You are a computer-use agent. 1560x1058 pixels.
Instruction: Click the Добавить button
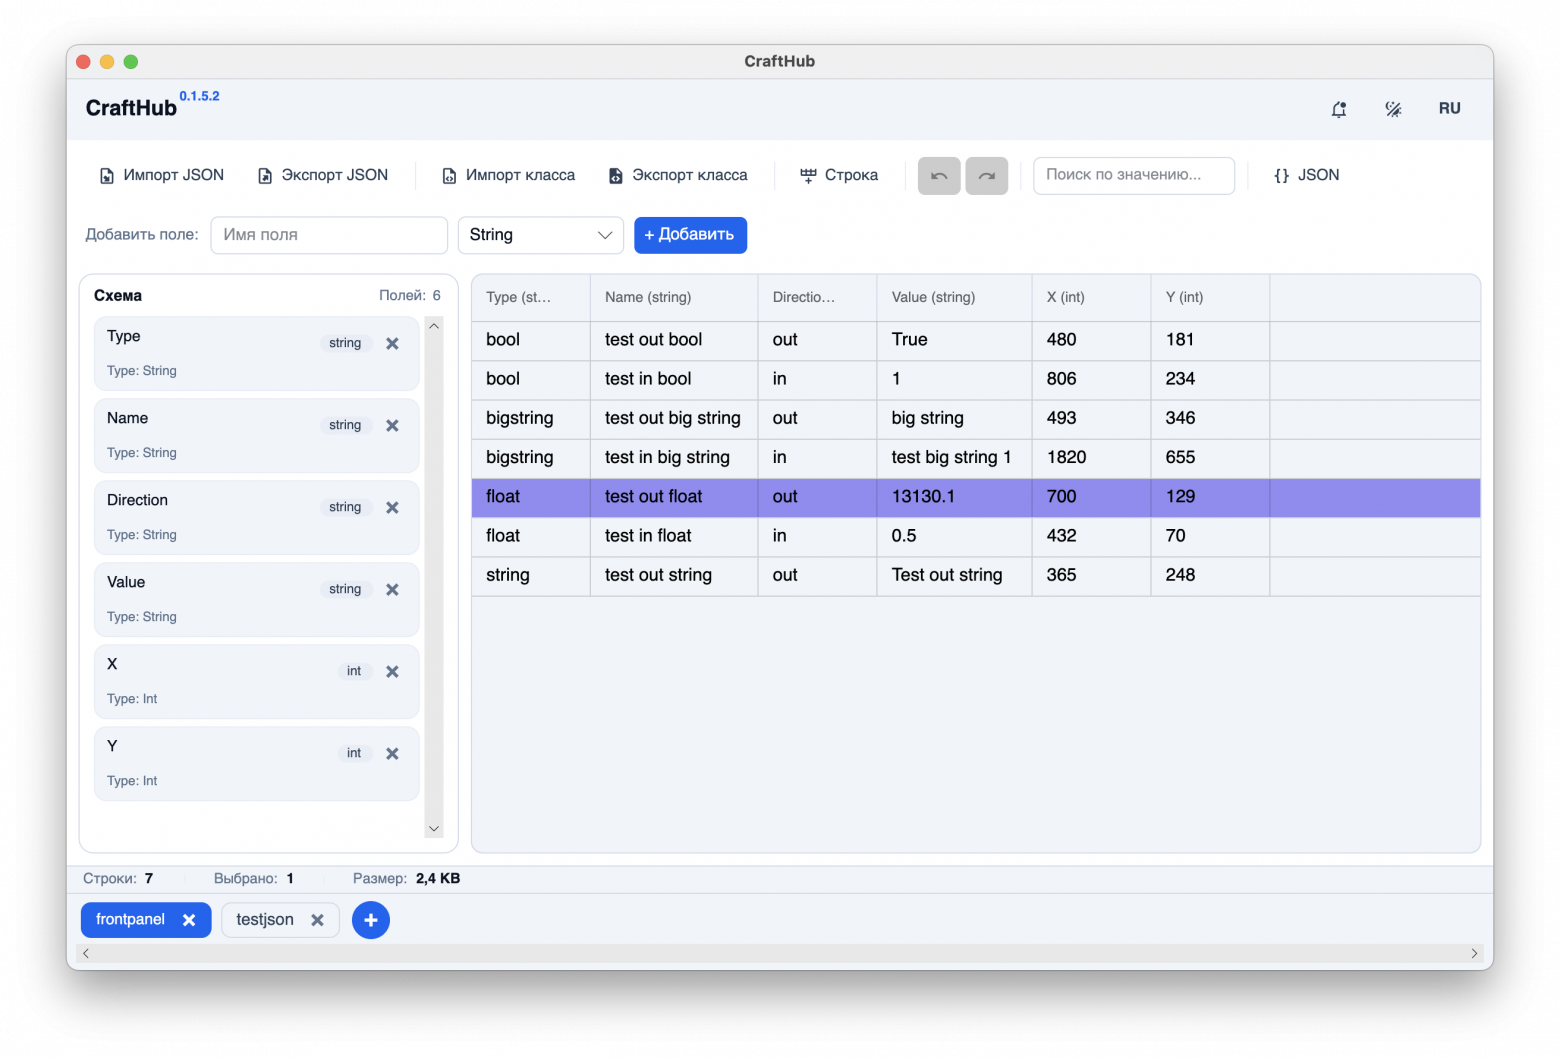click(x=690, y=235)
